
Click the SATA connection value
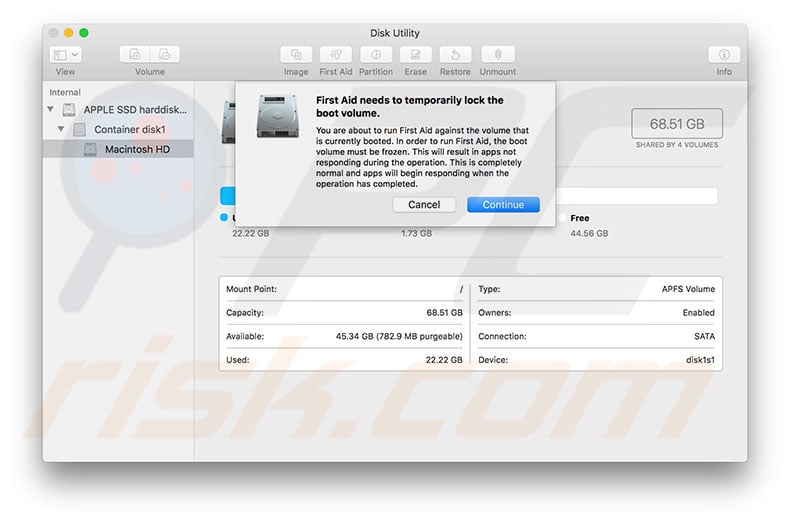pyautogui.click(x=704, y=336)
